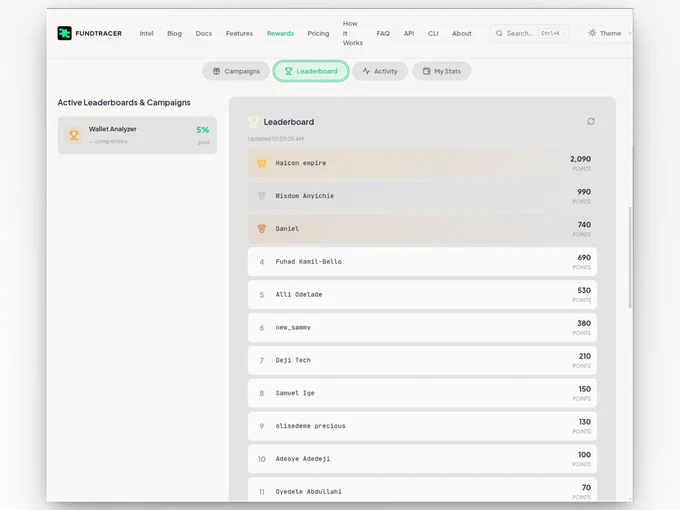This screenshot has width=680, height=510.
Task: Click the silver medal icon beside Wisdom Anyichie
Action: tap(262, 196)
